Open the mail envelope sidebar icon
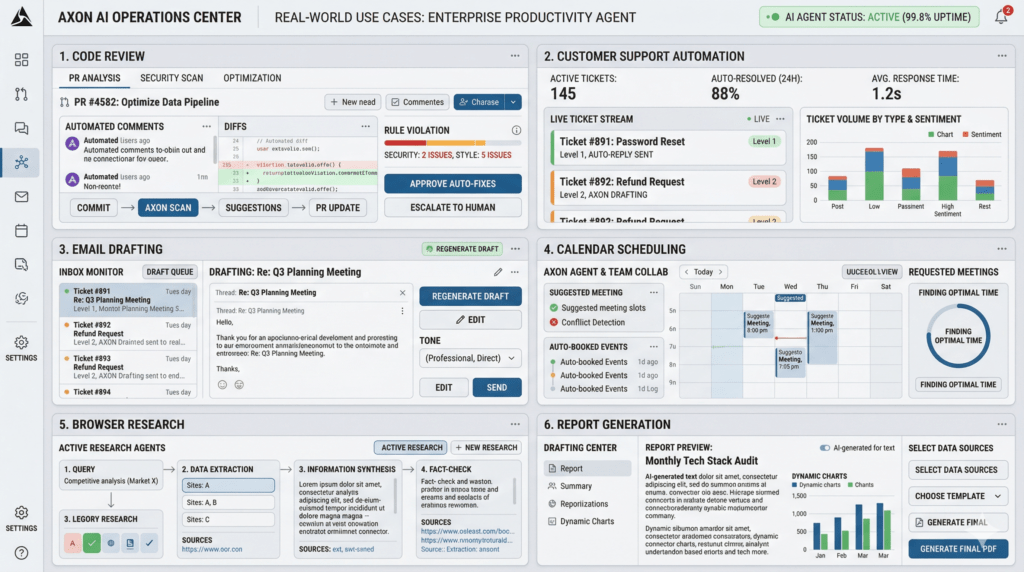 click(21, 197)
